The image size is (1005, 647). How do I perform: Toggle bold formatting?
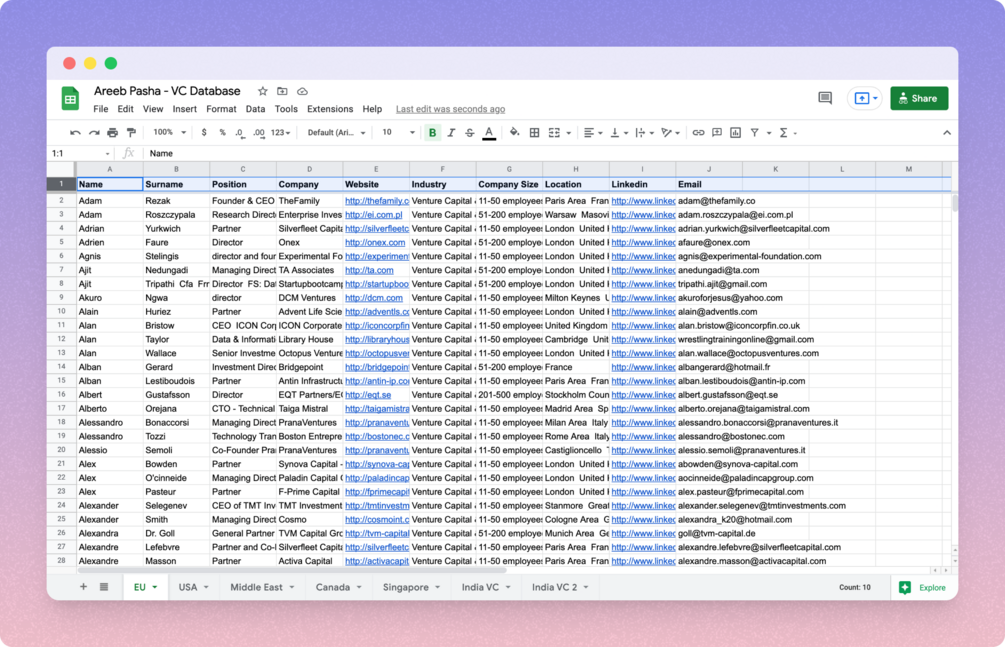pos(433,133)
